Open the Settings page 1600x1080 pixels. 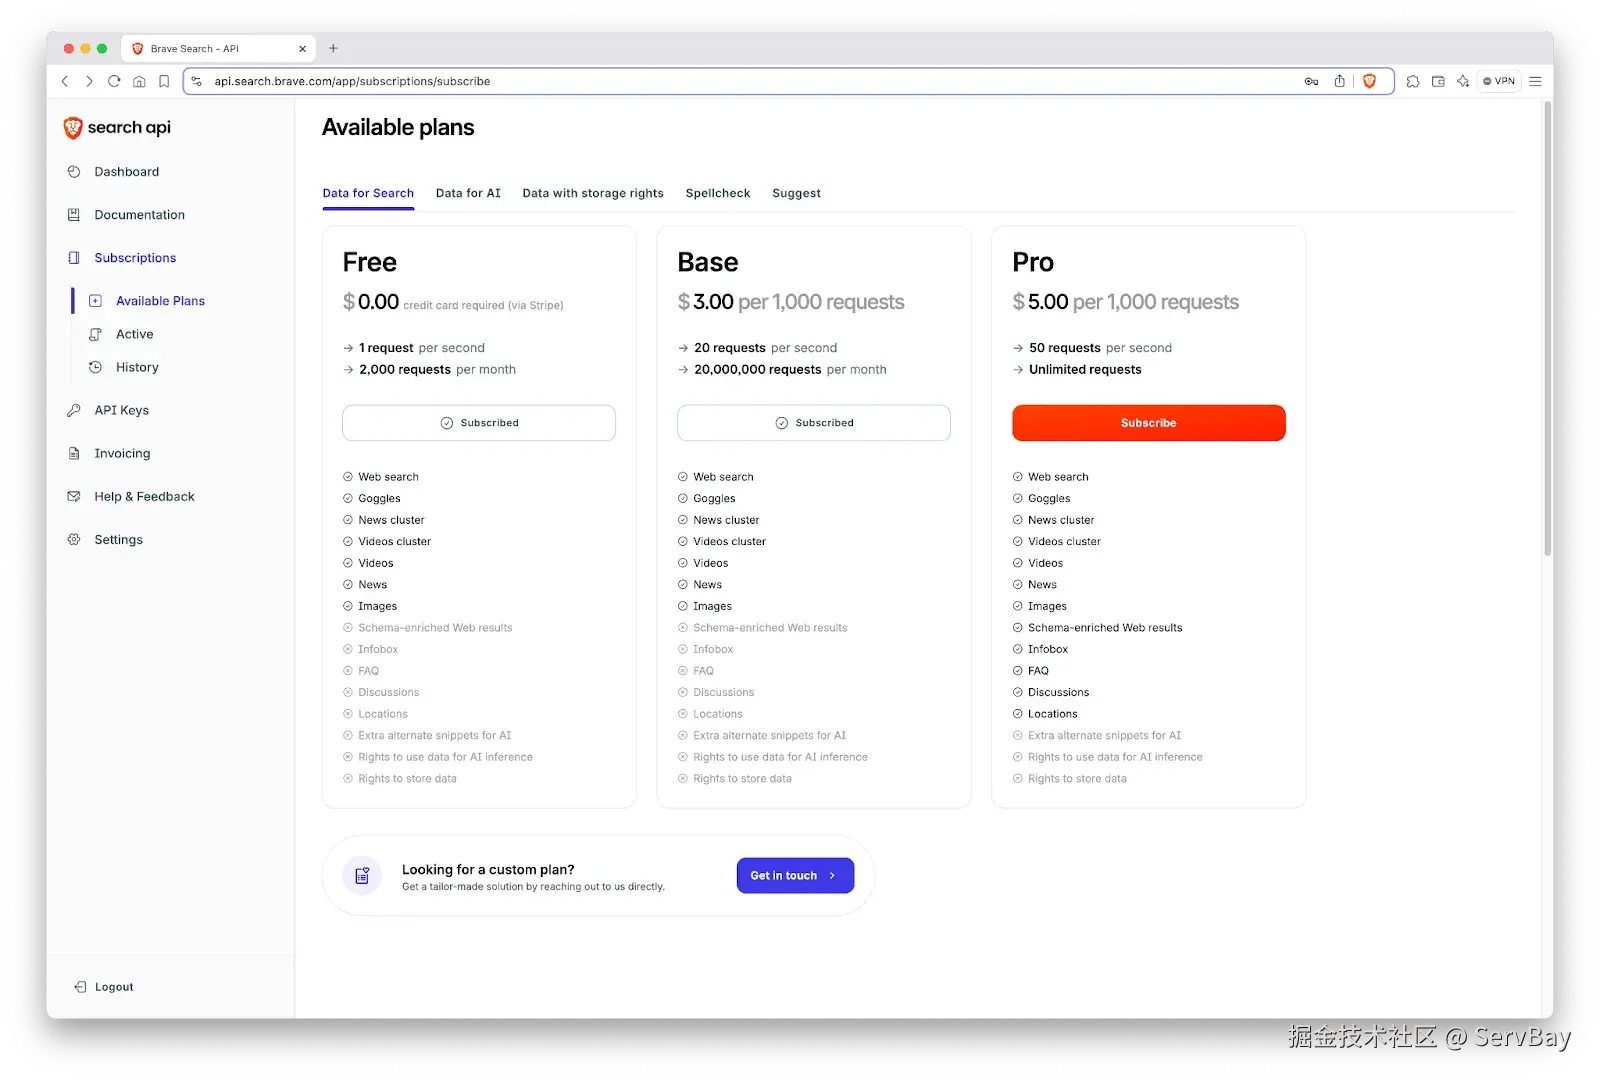[118, 539]
